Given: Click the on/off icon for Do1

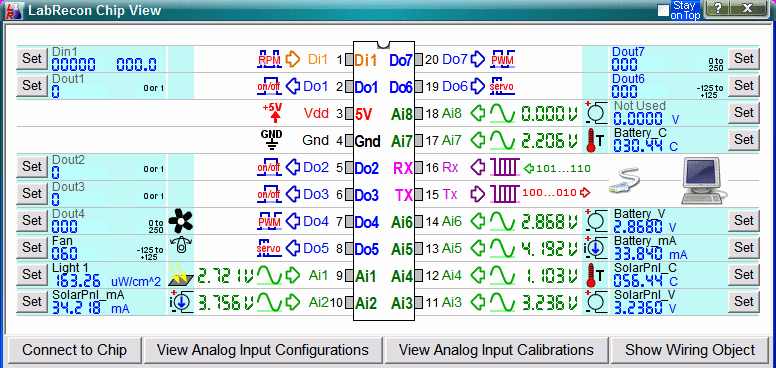Looking at the screenshot, I should pos(269,86).
